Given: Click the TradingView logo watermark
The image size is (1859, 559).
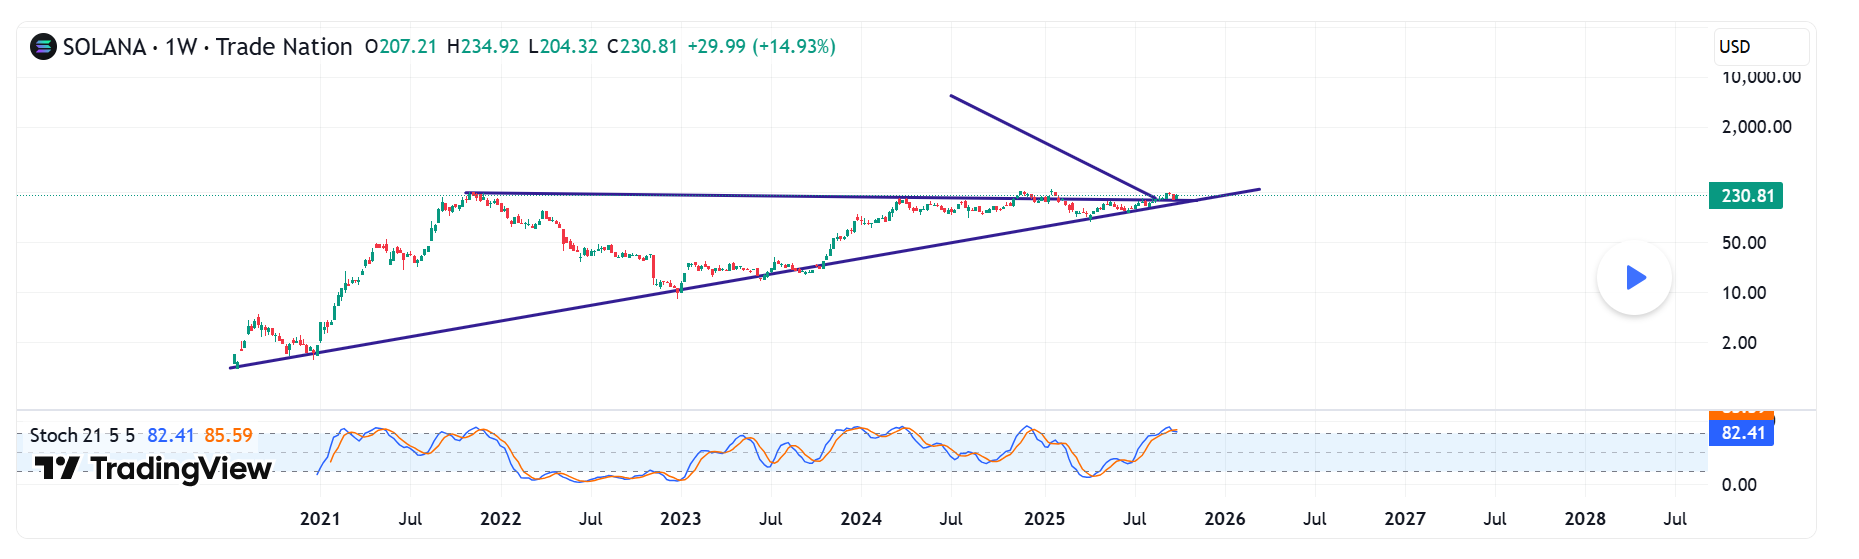Looking at the screenshot, I should (x=154, y=469).
